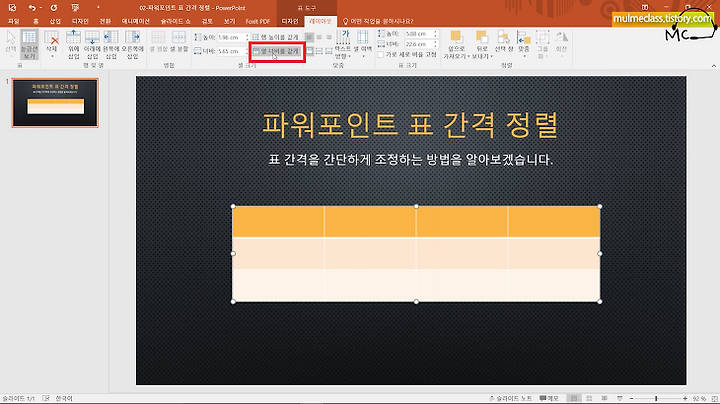Open the 회전 (Rotate) dropdown

(x=561, y=44)
